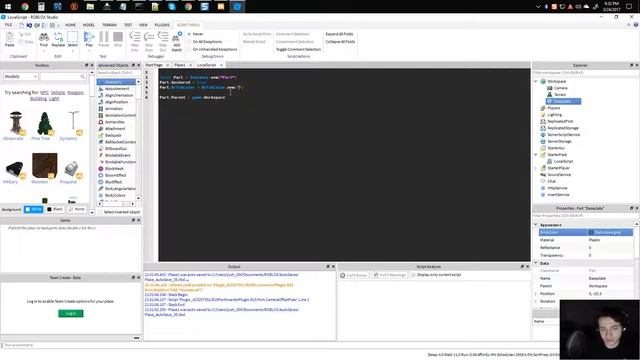Click the Terrain icon in Explorer
The image size is (640, 360).
549,94
